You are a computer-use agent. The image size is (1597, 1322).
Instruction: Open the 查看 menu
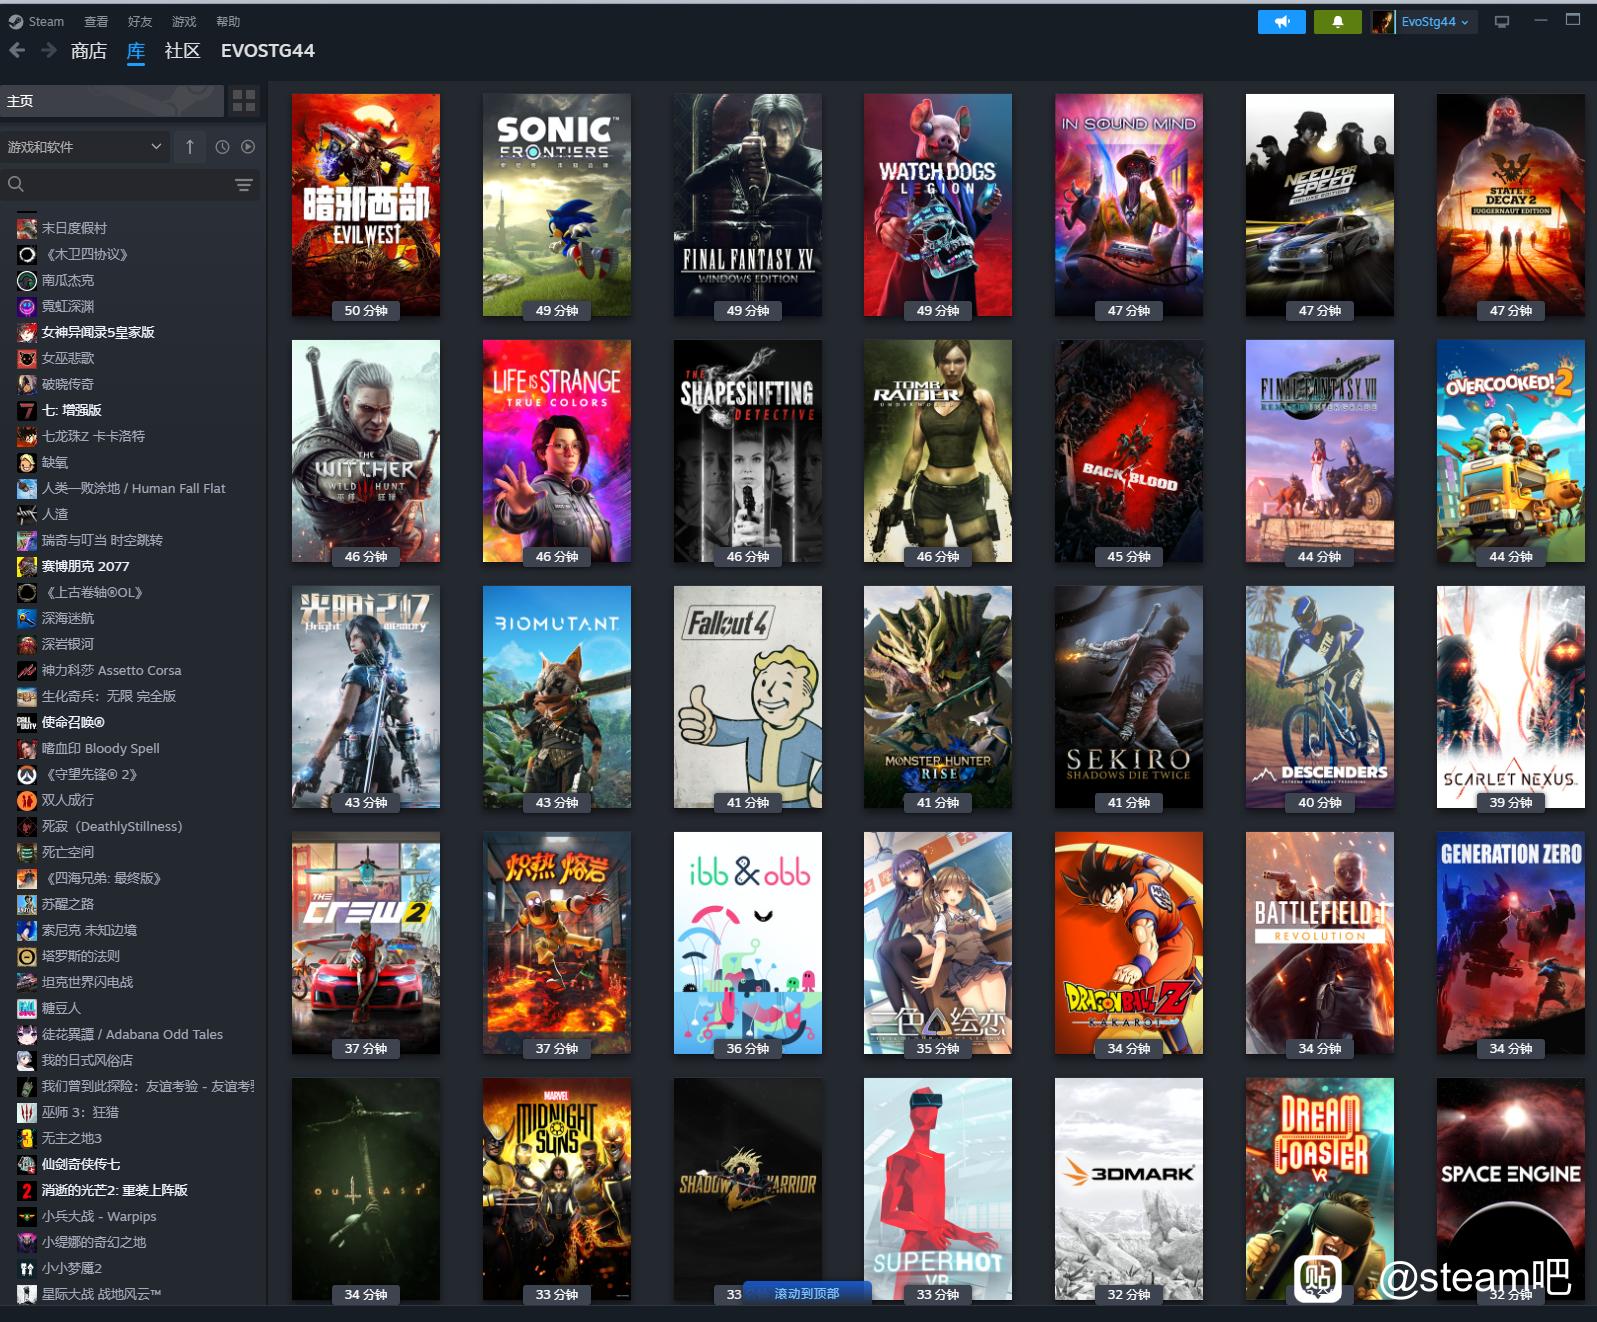point(96,21)
